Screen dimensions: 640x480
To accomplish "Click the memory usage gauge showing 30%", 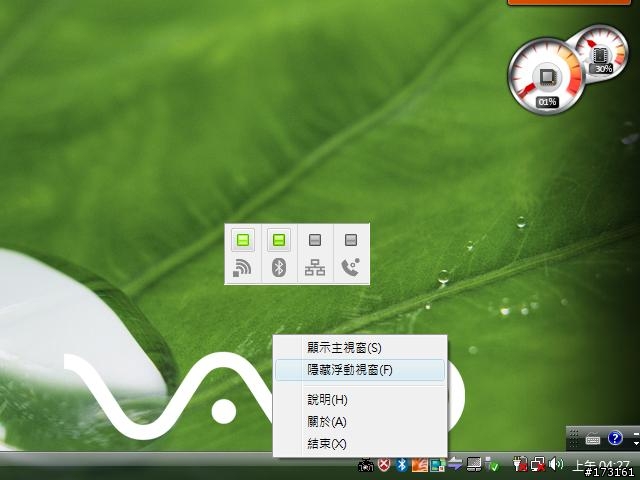I will [602, 54].
